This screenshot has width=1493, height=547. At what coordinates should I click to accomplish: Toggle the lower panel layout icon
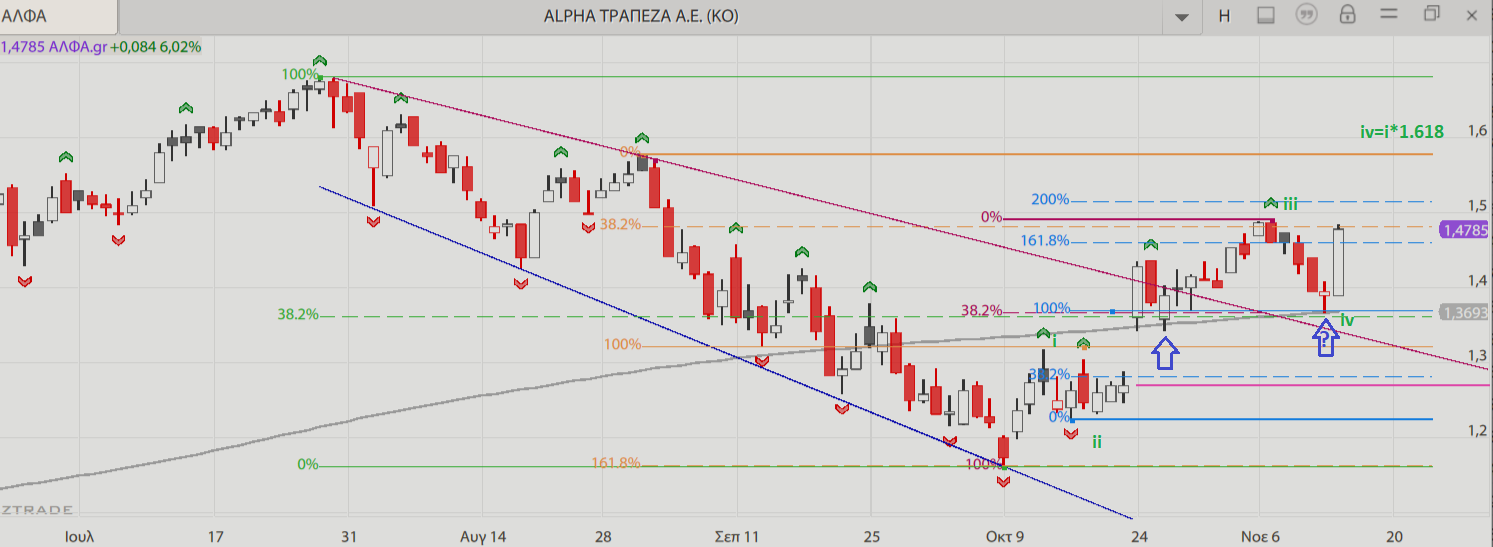point(1266,15)
